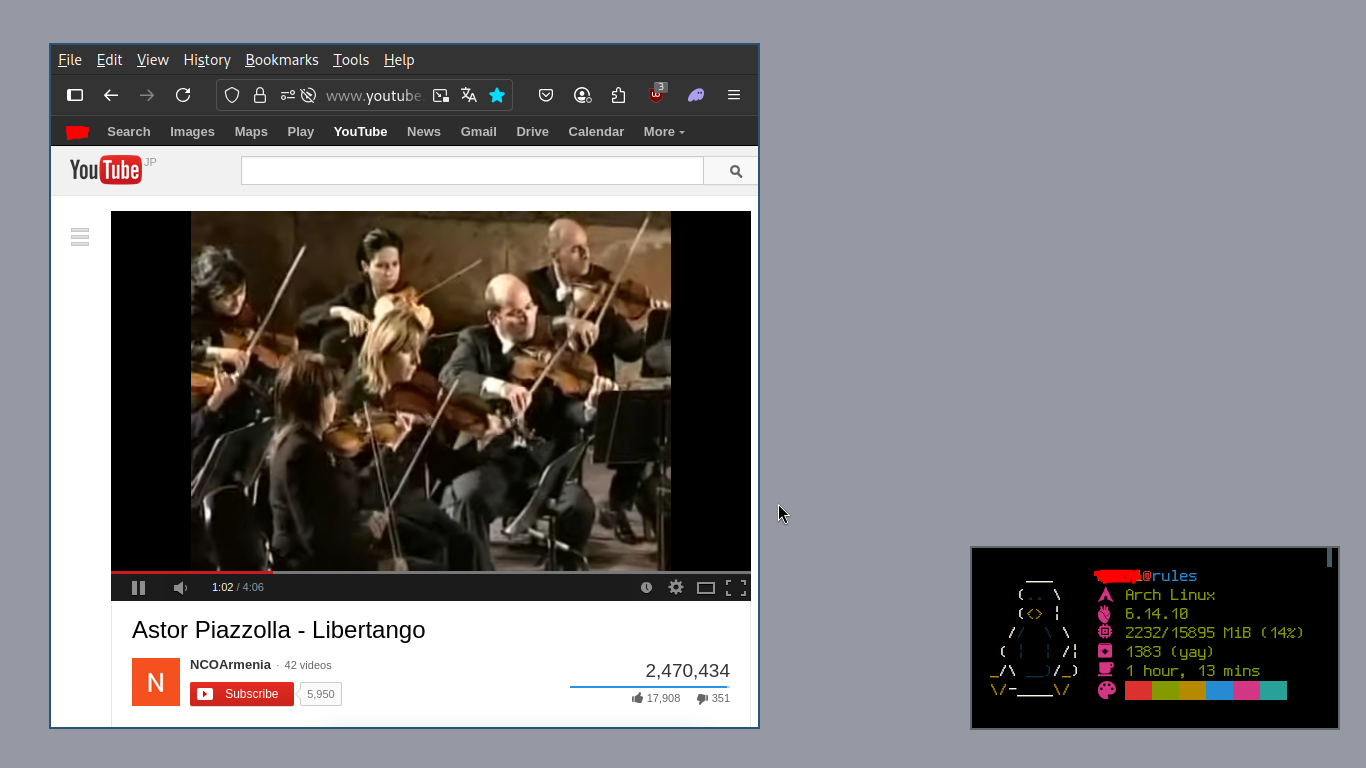Click the Astor Piazzolla - Libertango title

[x=279, y=630]
